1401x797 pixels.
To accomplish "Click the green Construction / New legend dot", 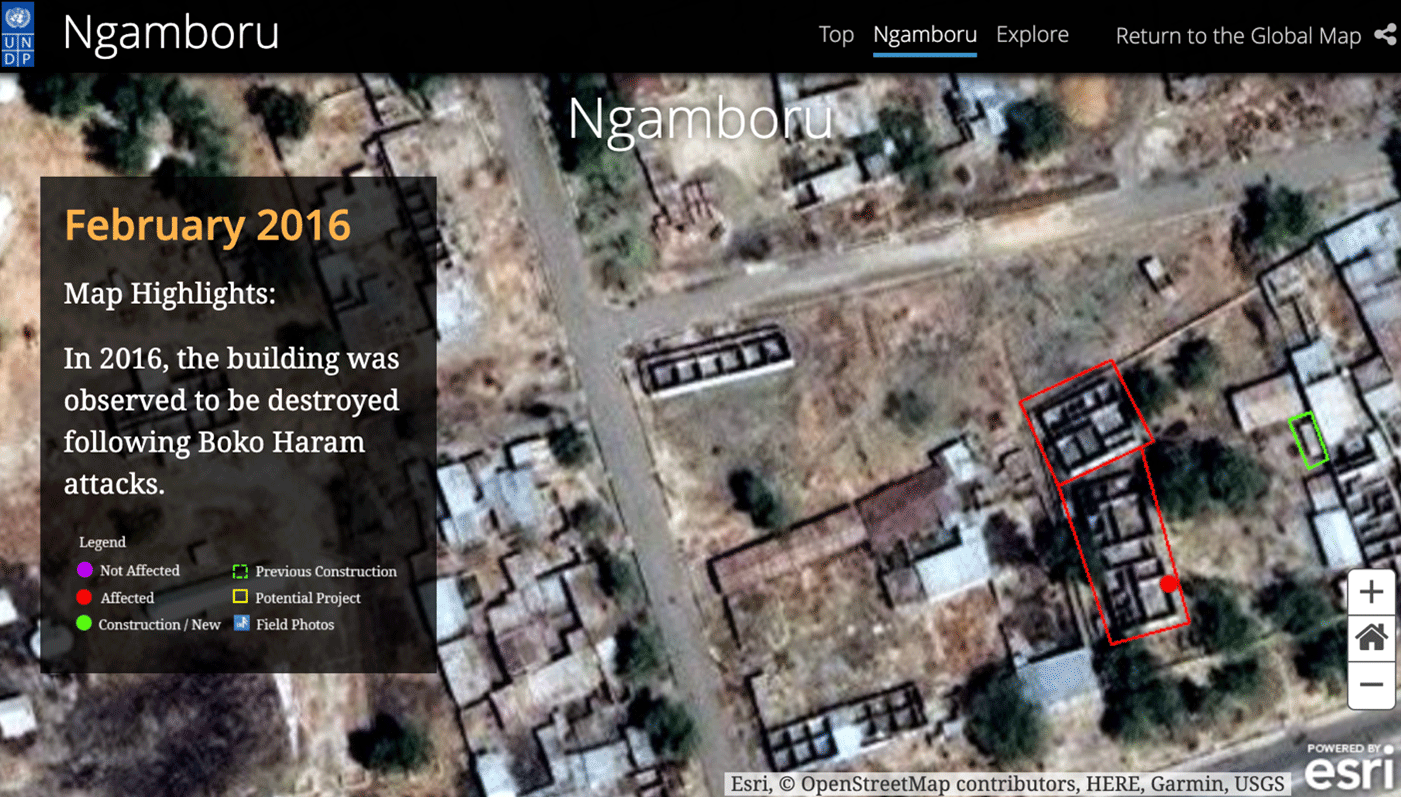I will pos(84,623).
